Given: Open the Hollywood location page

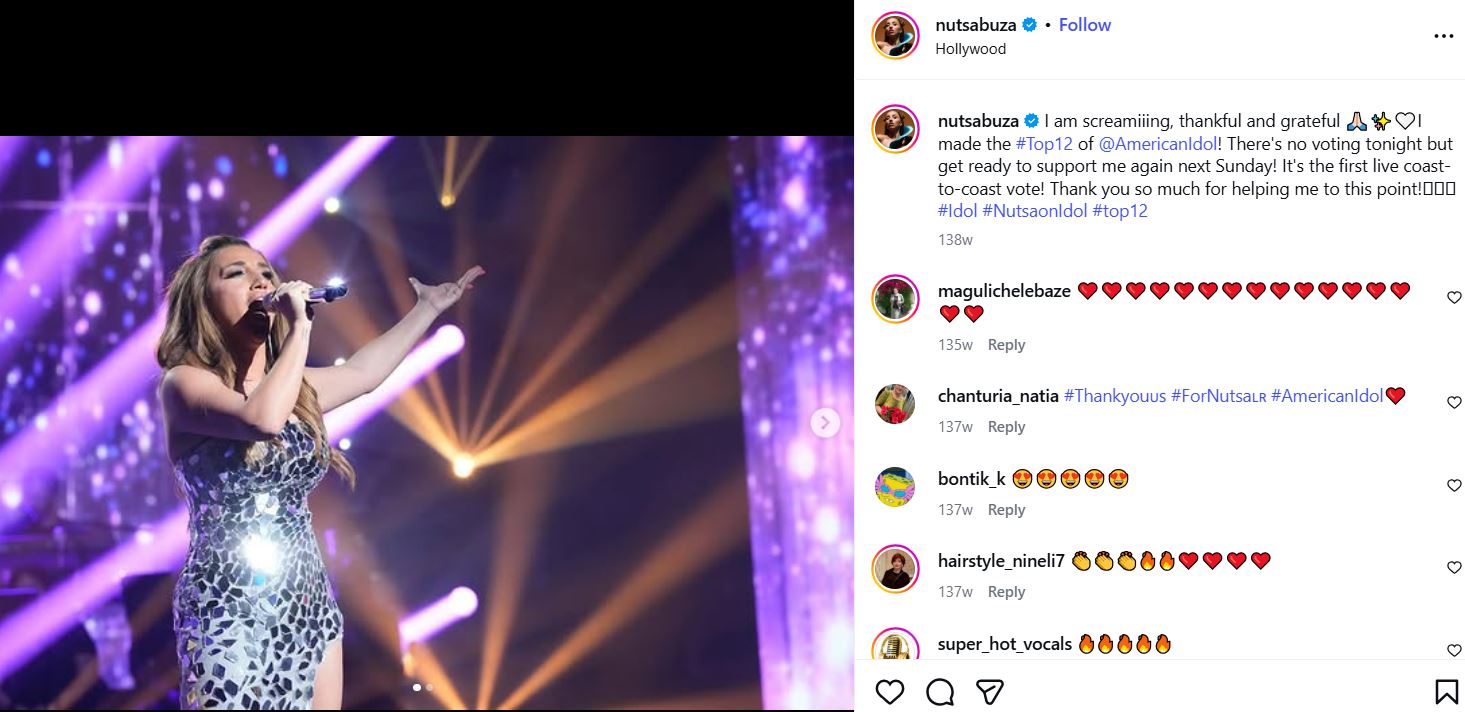Looking at the screenshot, I should [x=969, y=48].
